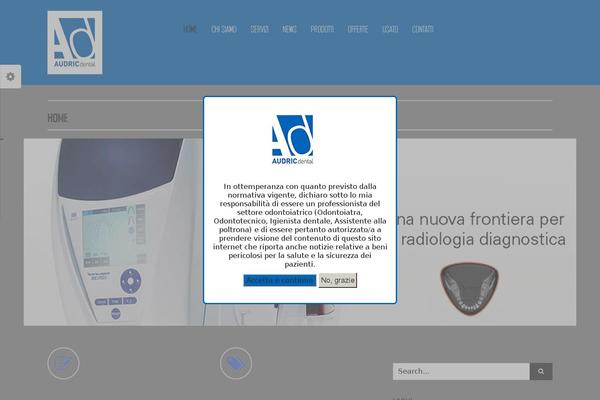This screenshot has height=400, width=600.
Task: Open the SERVIZI menu item
Action: click(x=259, y=29)
